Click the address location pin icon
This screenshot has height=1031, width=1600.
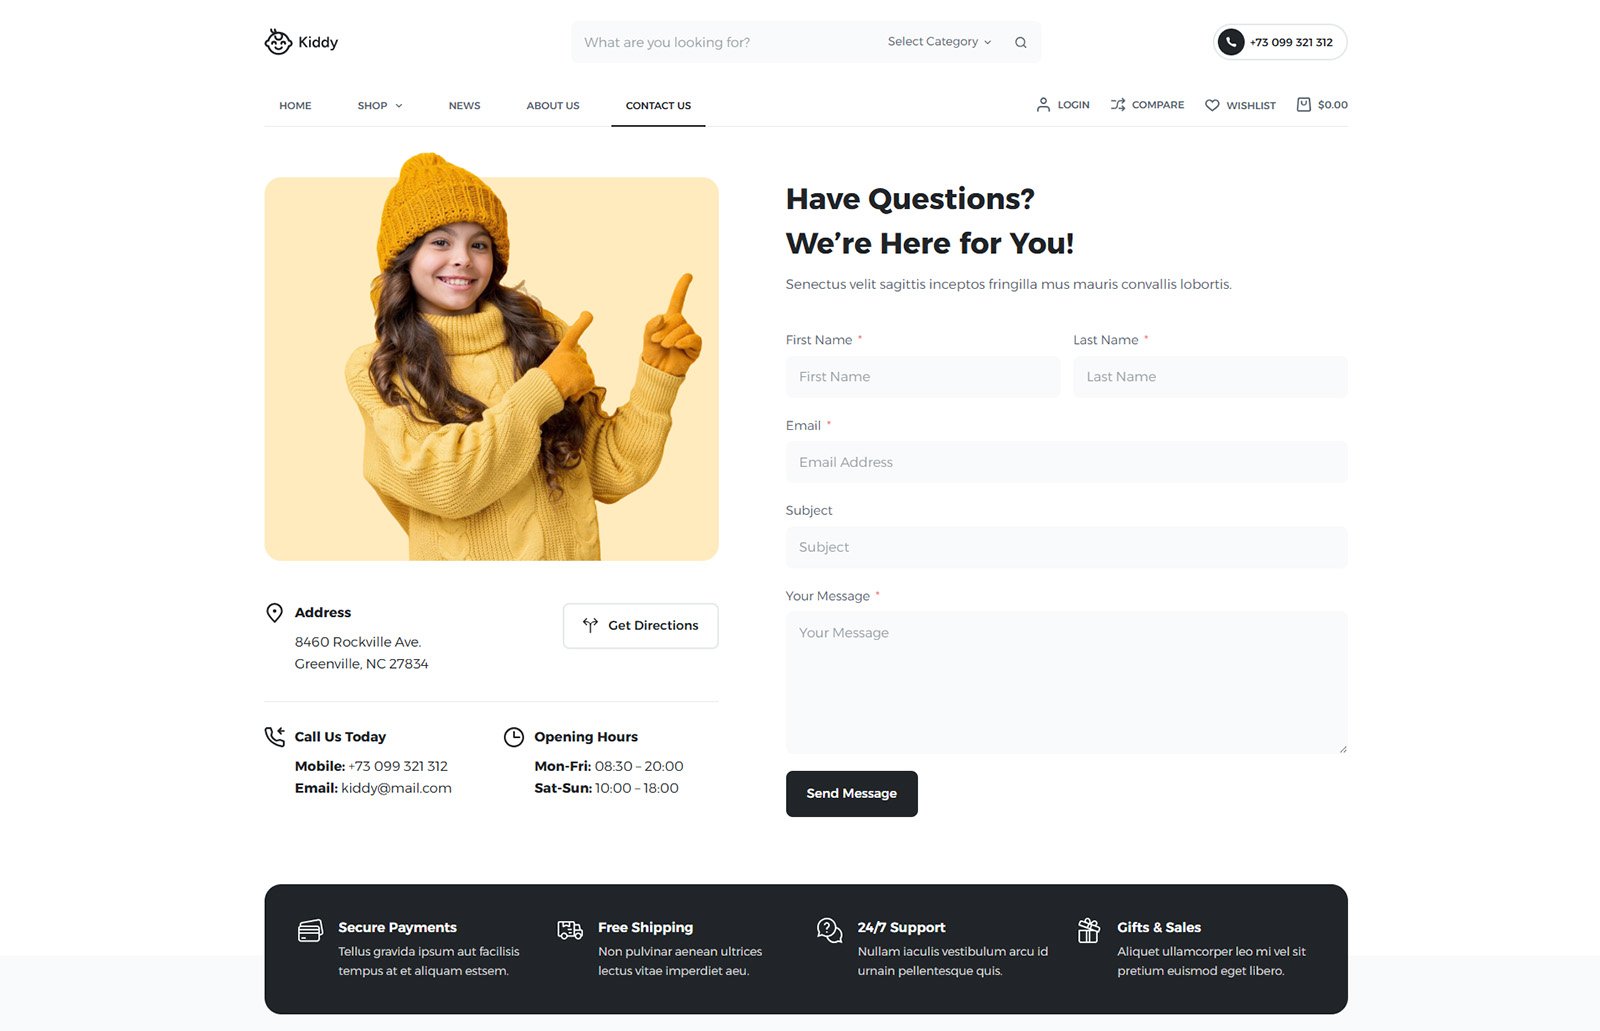[x=275, y=613]
